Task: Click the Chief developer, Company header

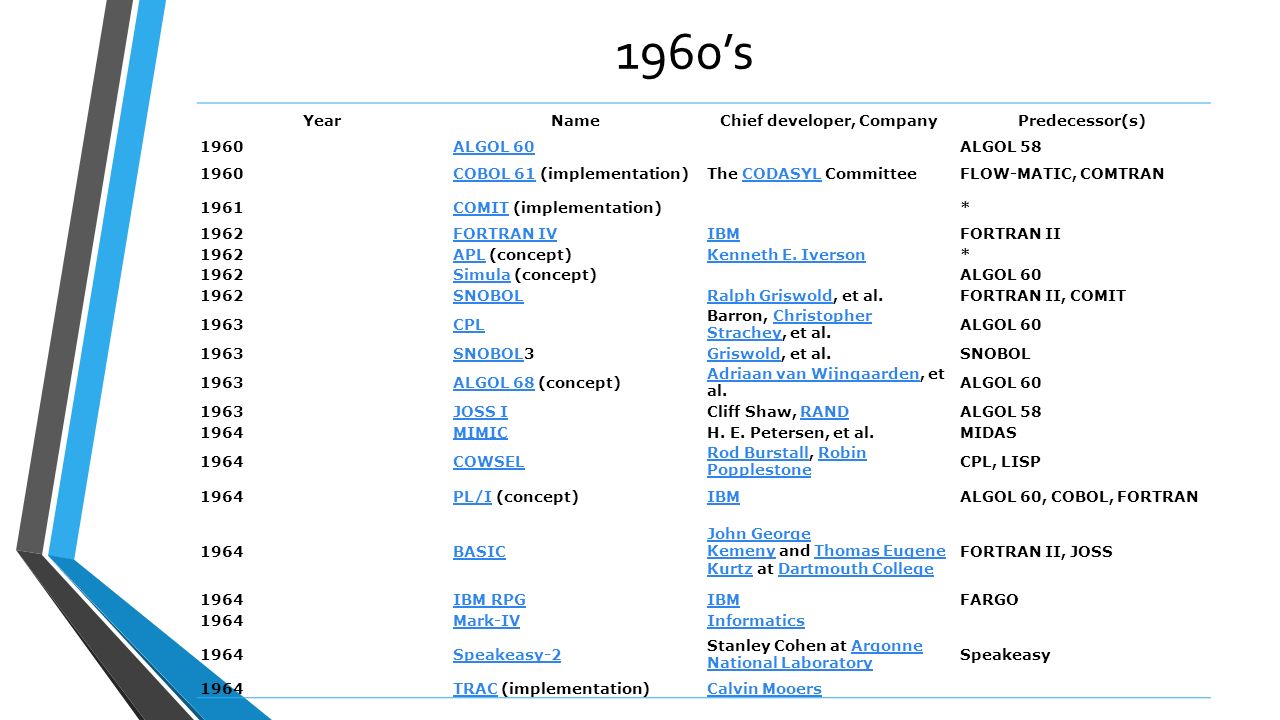Action: point(829,121)
